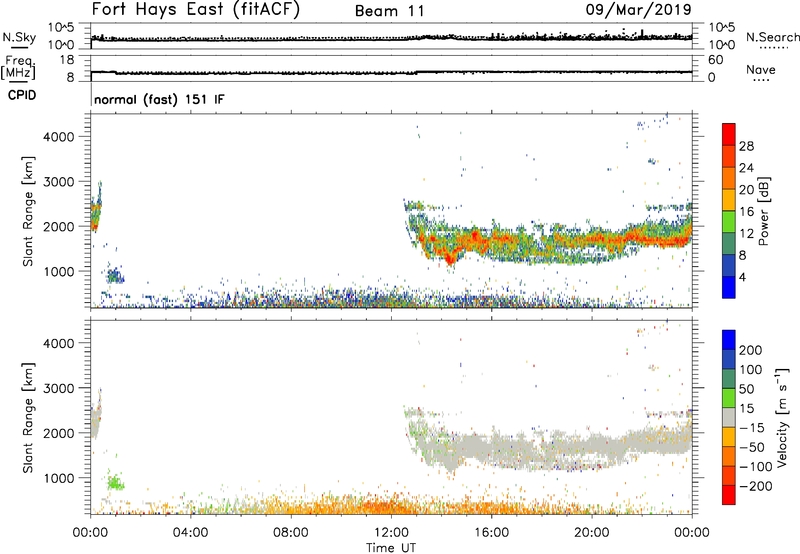Click '4000' tick of the power panel

click(59, 137)
